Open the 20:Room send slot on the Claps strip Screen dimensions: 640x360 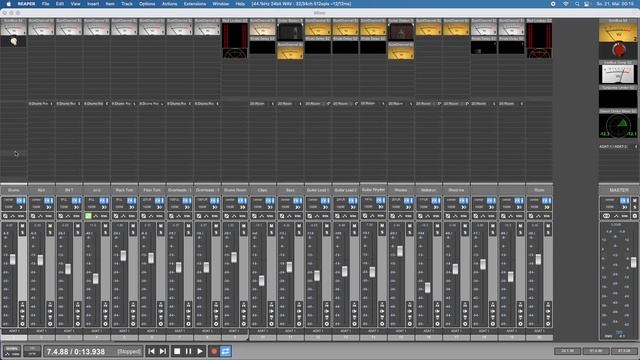point(262,104)
